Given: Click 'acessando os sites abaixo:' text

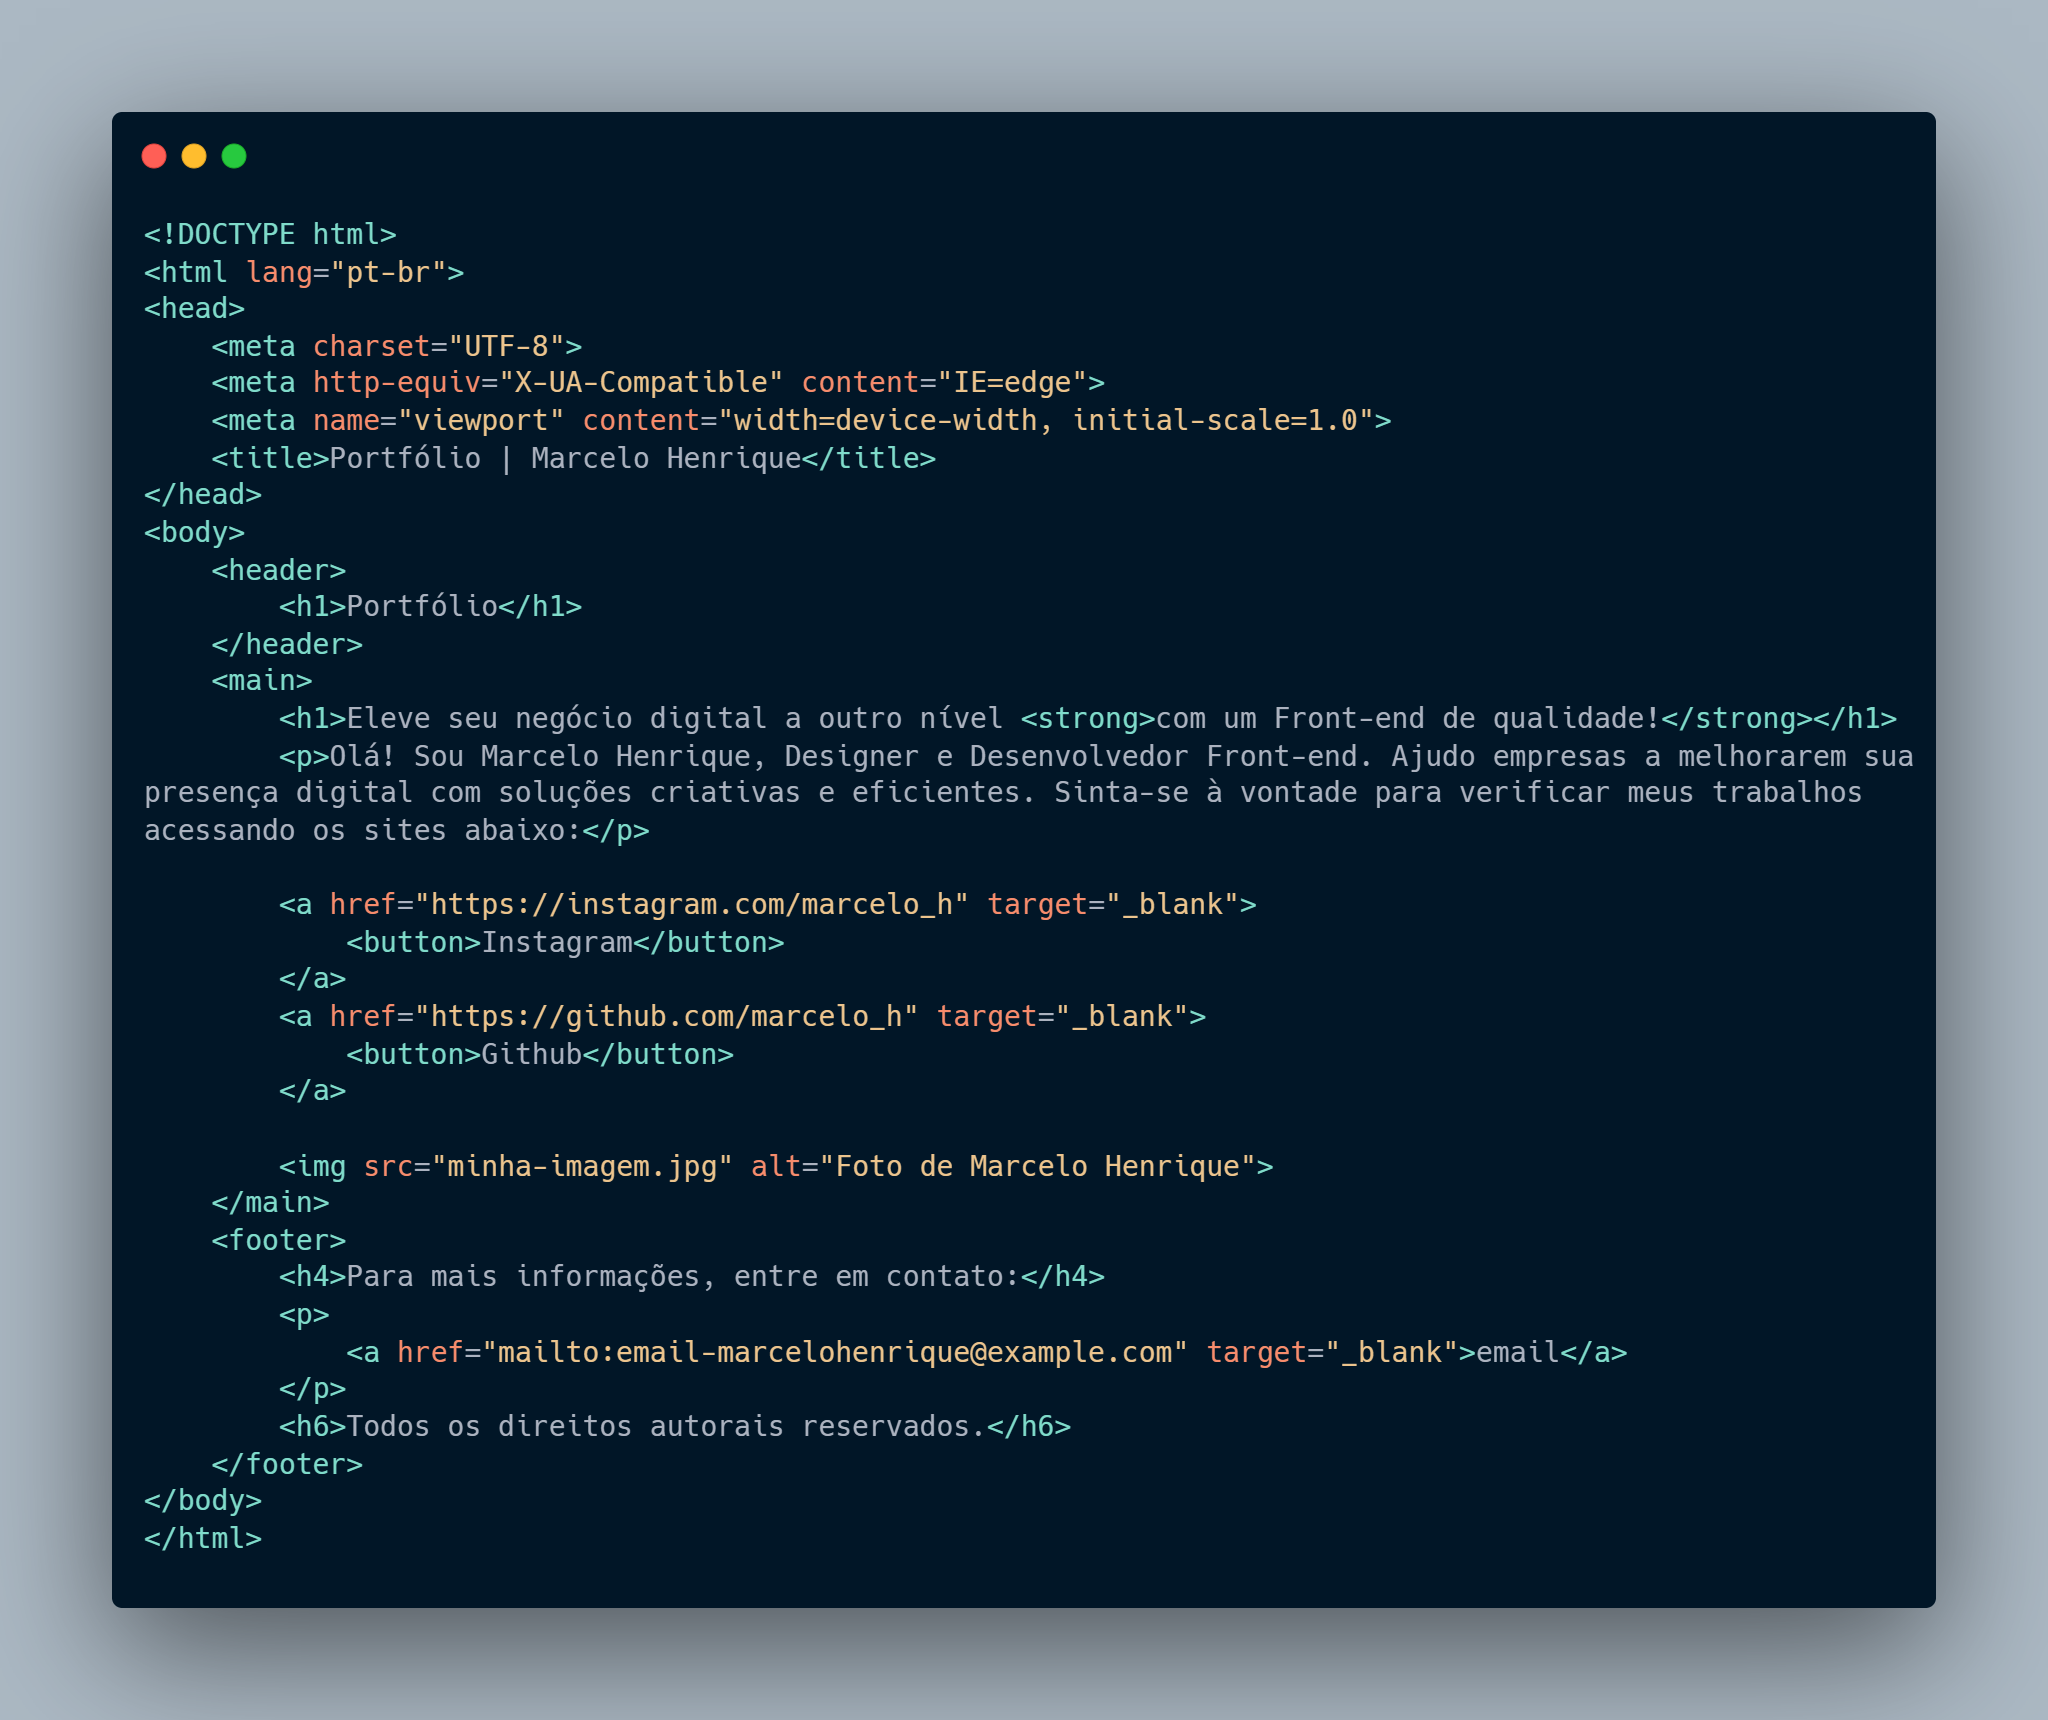Looking at the screenshot, I should pos(363,831).
